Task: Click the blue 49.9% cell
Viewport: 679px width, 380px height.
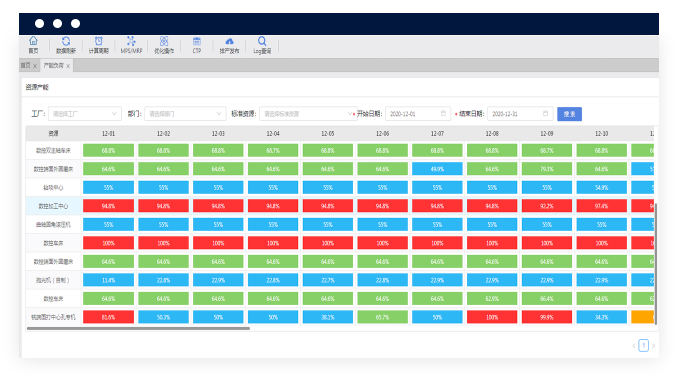Action: [x=437, y=169]
